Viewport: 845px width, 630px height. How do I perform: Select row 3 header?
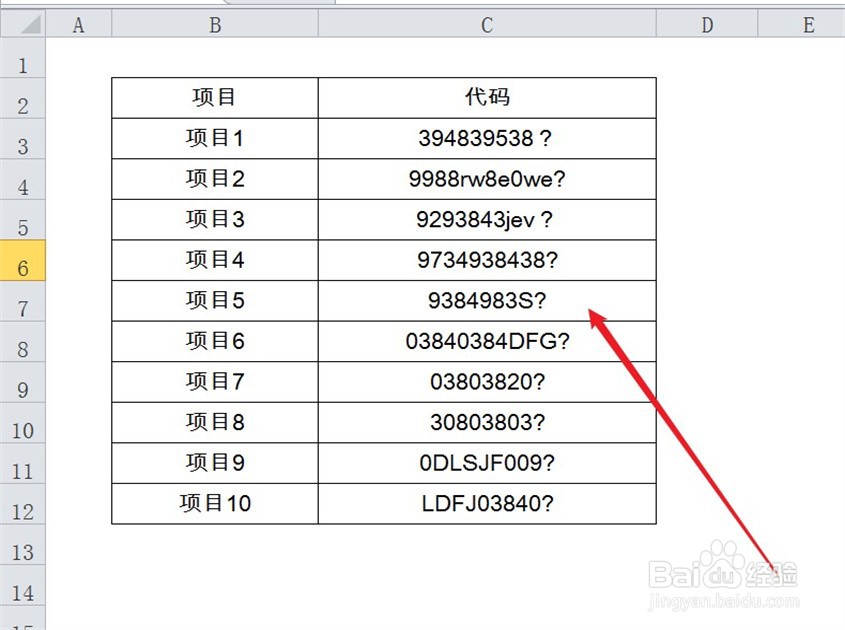23,139
